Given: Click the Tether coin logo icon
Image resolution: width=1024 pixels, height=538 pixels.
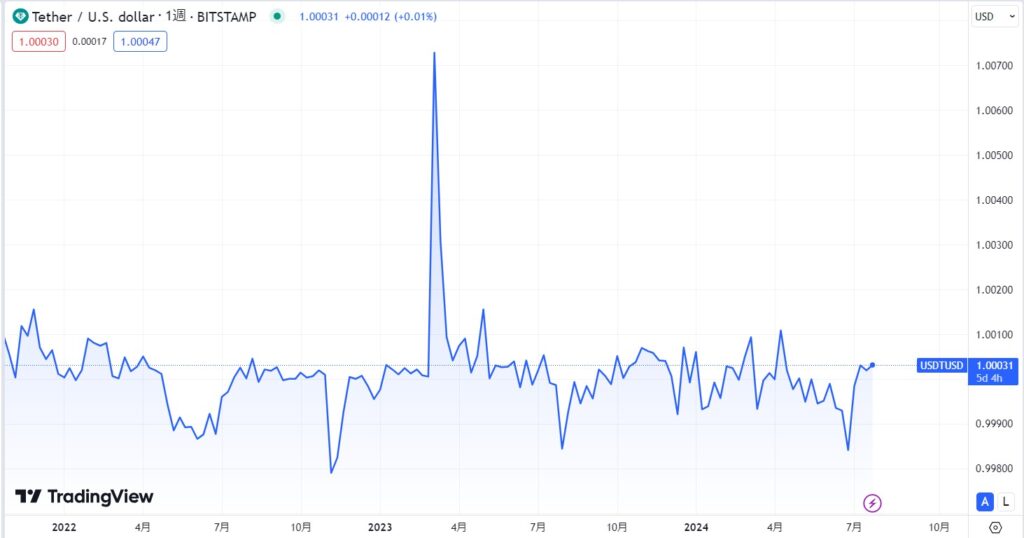Looking at the screenshot, I should click(20, 16).
